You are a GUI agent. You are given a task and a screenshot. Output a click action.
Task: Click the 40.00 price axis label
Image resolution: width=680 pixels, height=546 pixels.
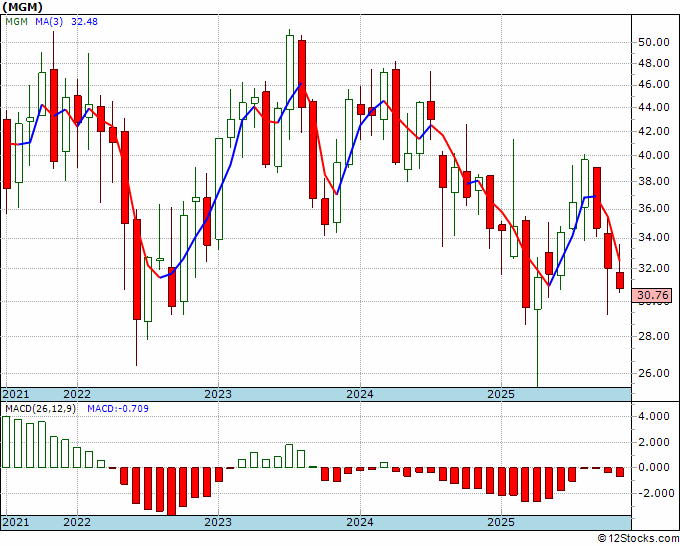[x=653, y=155]
